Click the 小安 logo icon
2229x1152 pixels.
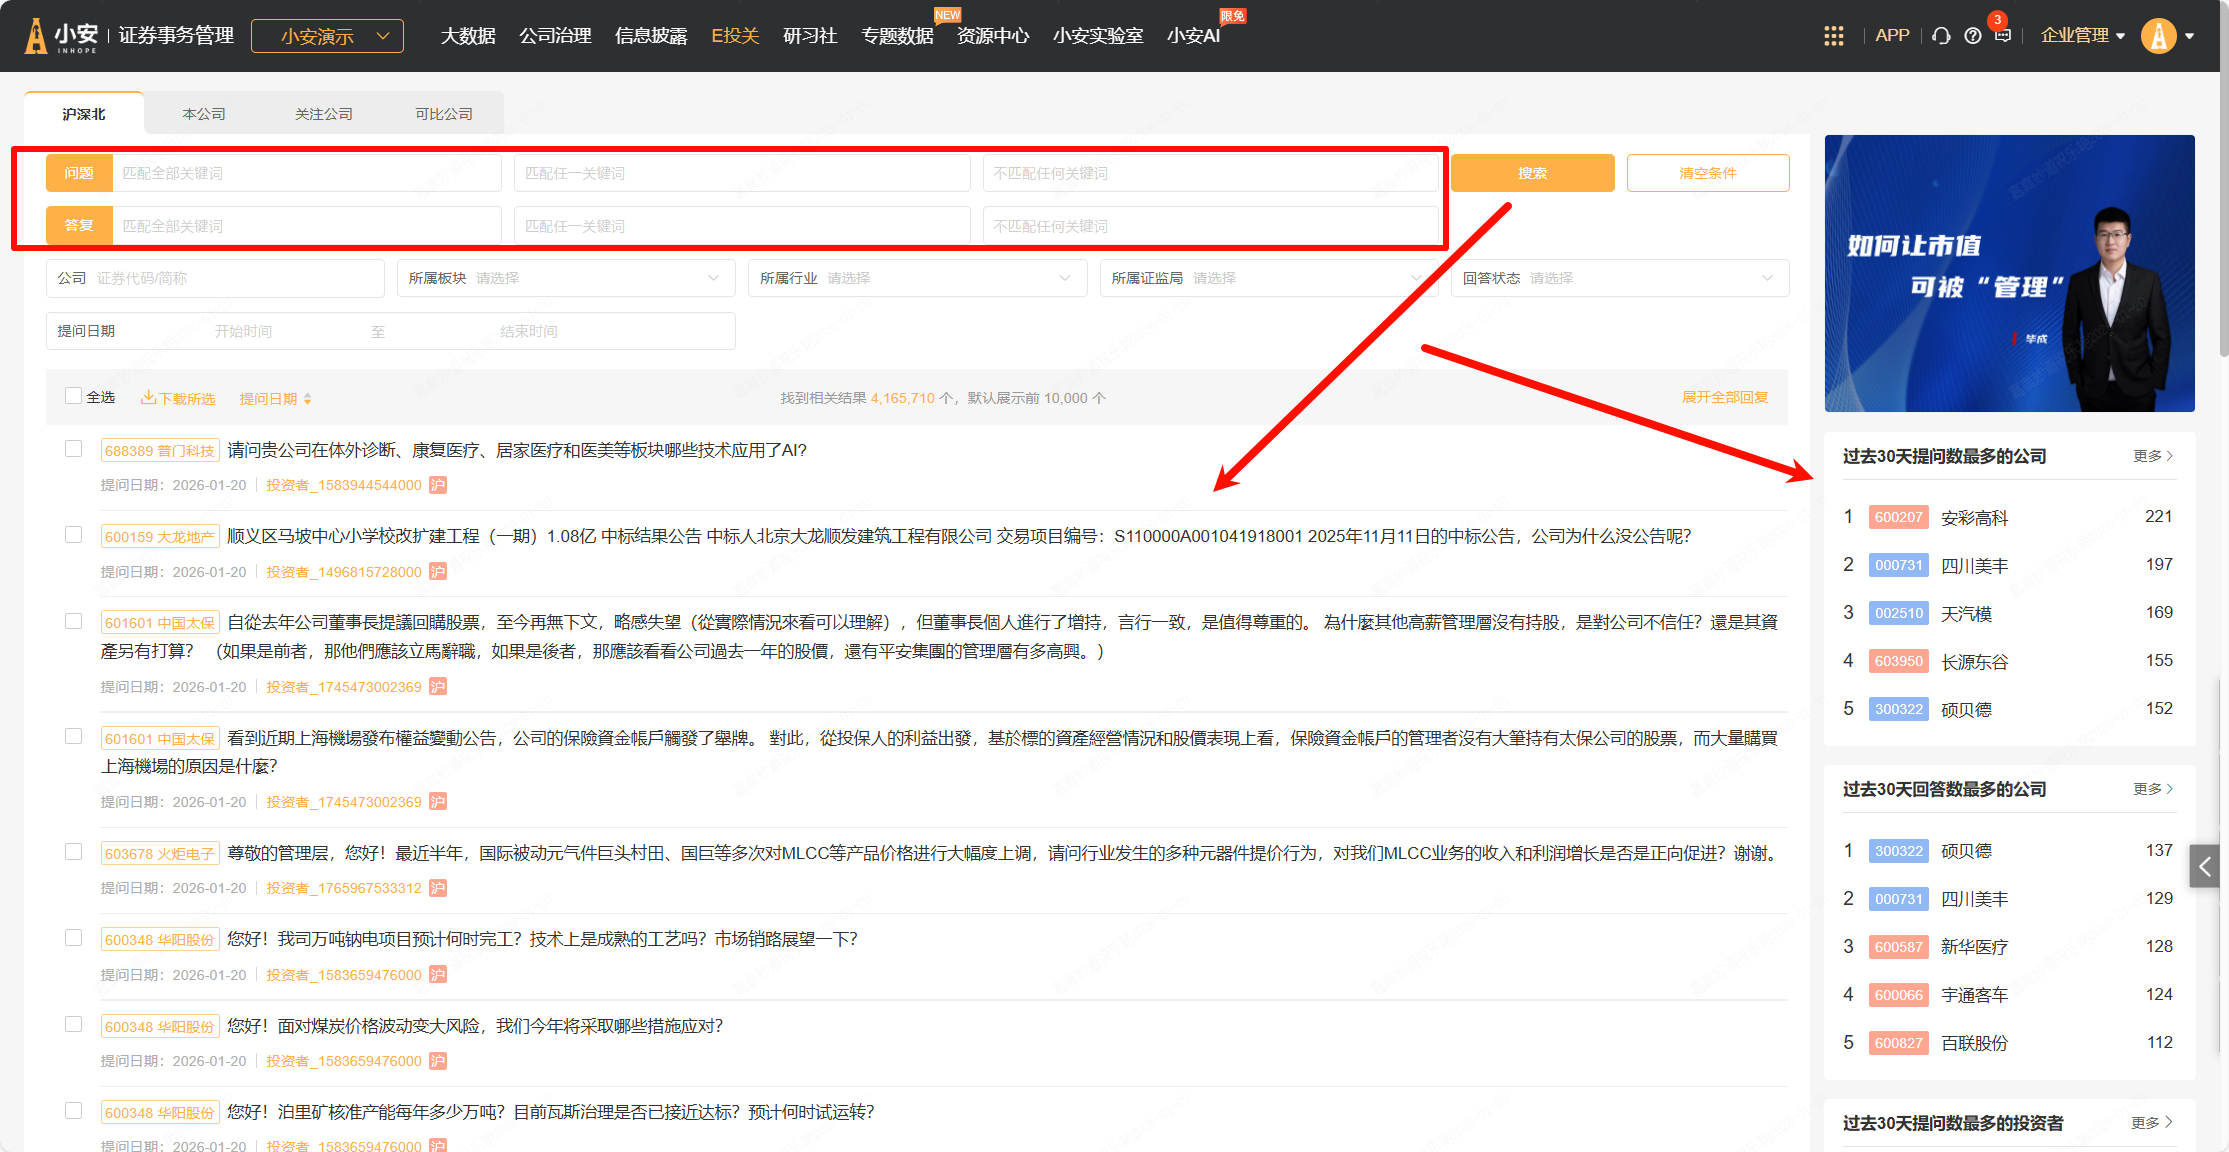(36, 36)
